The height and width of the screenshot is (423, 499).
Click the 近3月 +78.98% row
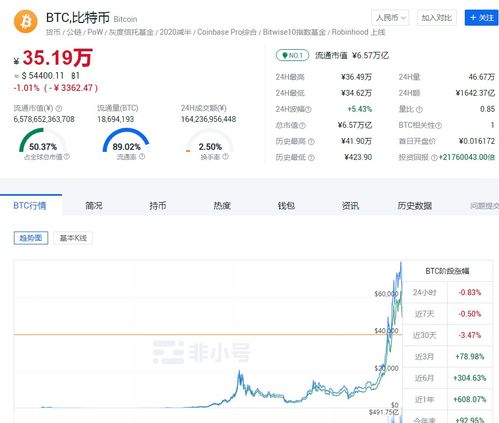pyautogui.click(x=448, y=356)
